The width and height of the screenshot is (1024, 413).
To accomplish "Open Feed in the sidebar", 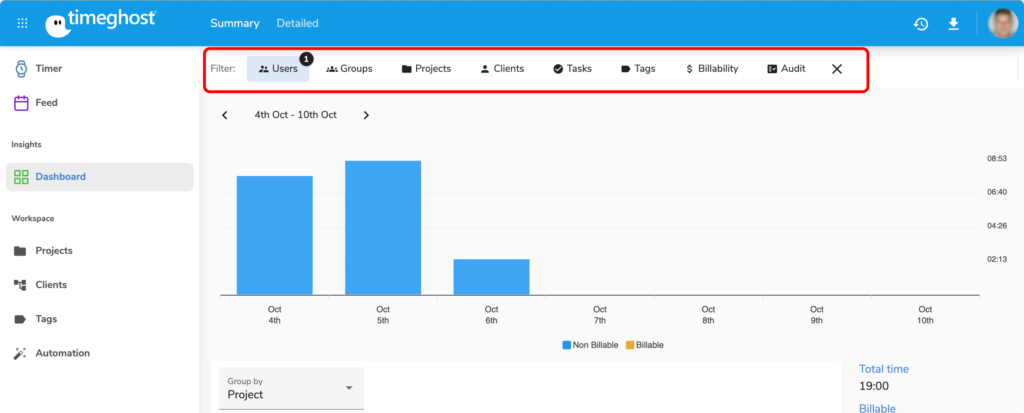I will [x=46, y=103].
